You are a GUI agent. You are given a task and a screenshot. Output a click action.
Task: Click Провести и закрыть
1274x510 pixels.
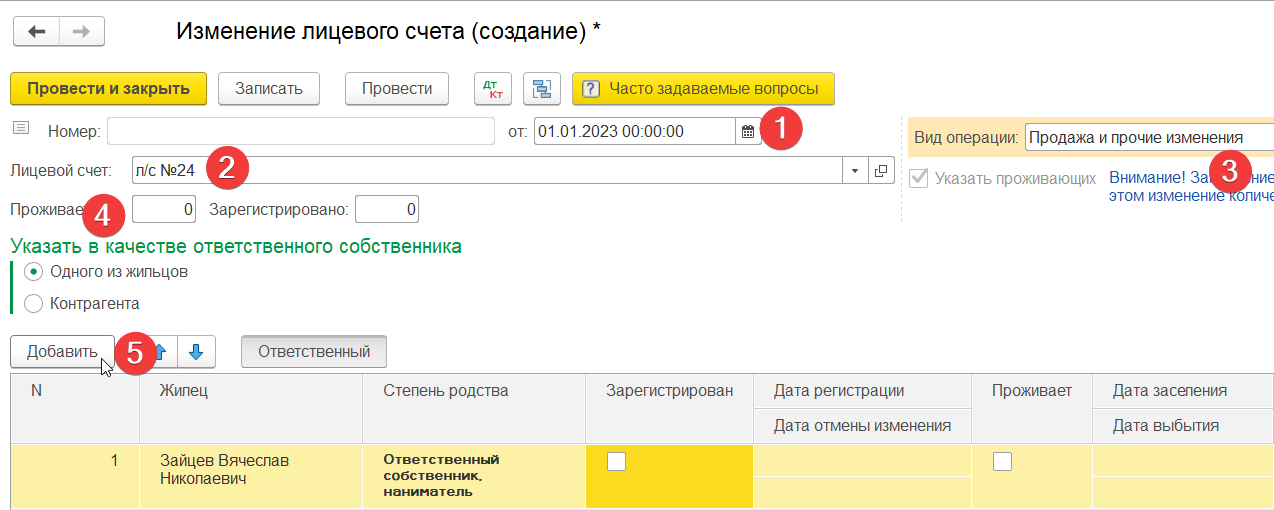(x=108, y=88)
